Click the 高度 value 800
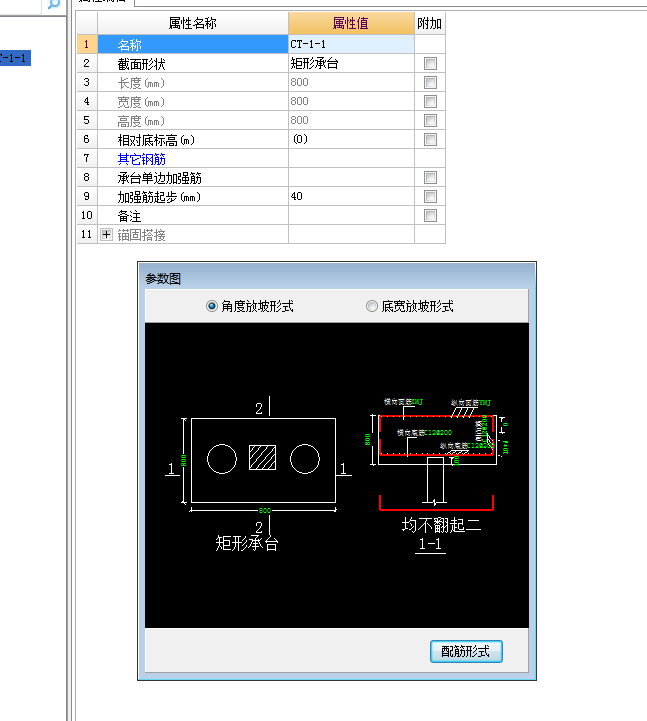647x721 pixels. (351, 120)
